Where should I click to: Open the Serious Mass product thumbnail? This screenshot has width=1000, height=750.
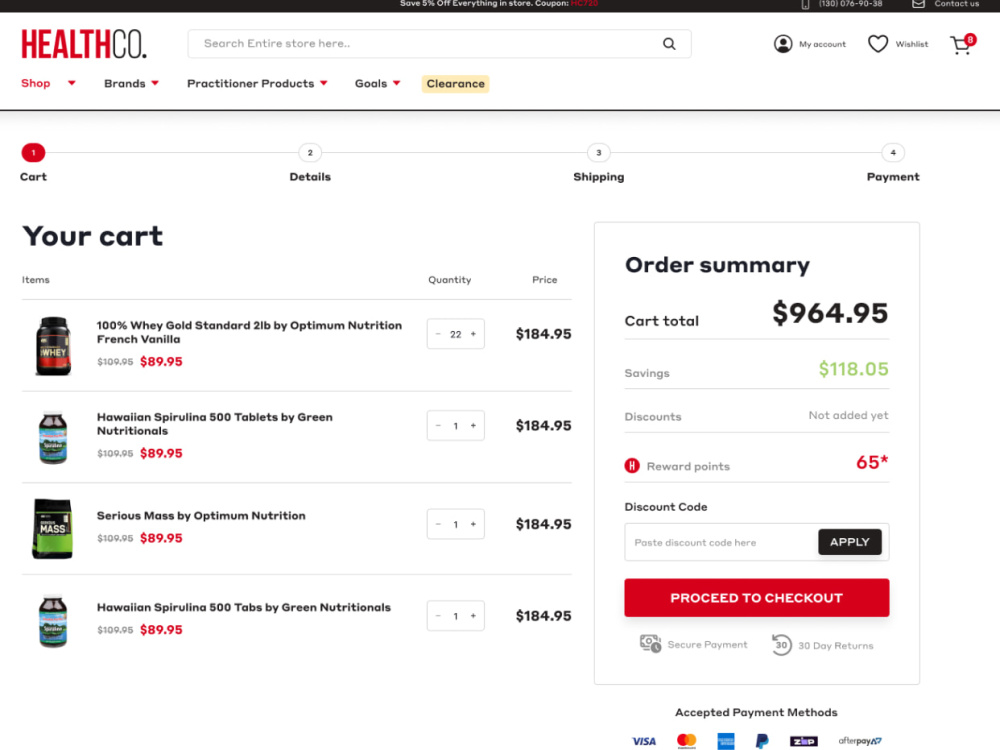coord(53,529)
